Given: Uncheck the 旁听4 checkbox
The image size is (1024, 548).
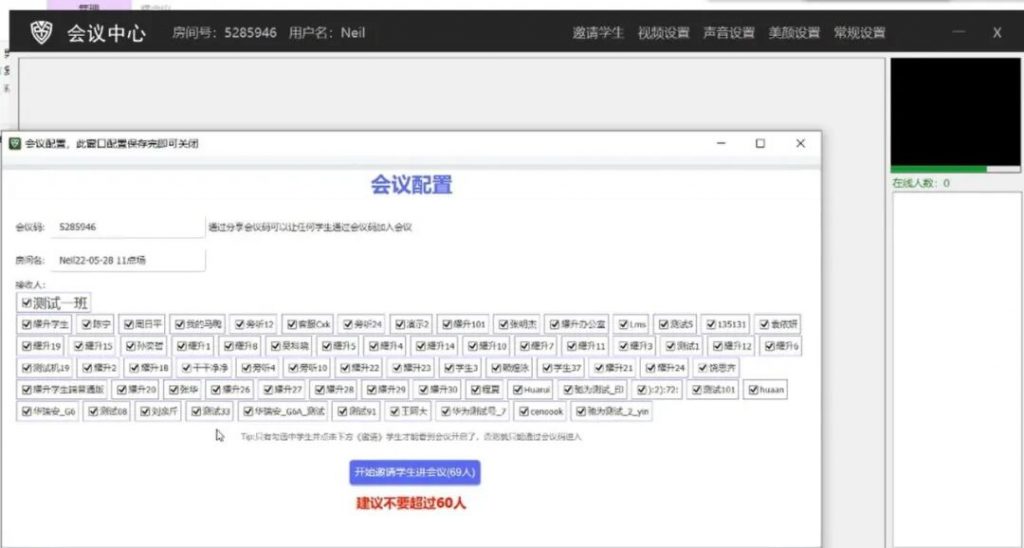Looking at the screenshot, I should pyautogui.click(x=246, y=368).
